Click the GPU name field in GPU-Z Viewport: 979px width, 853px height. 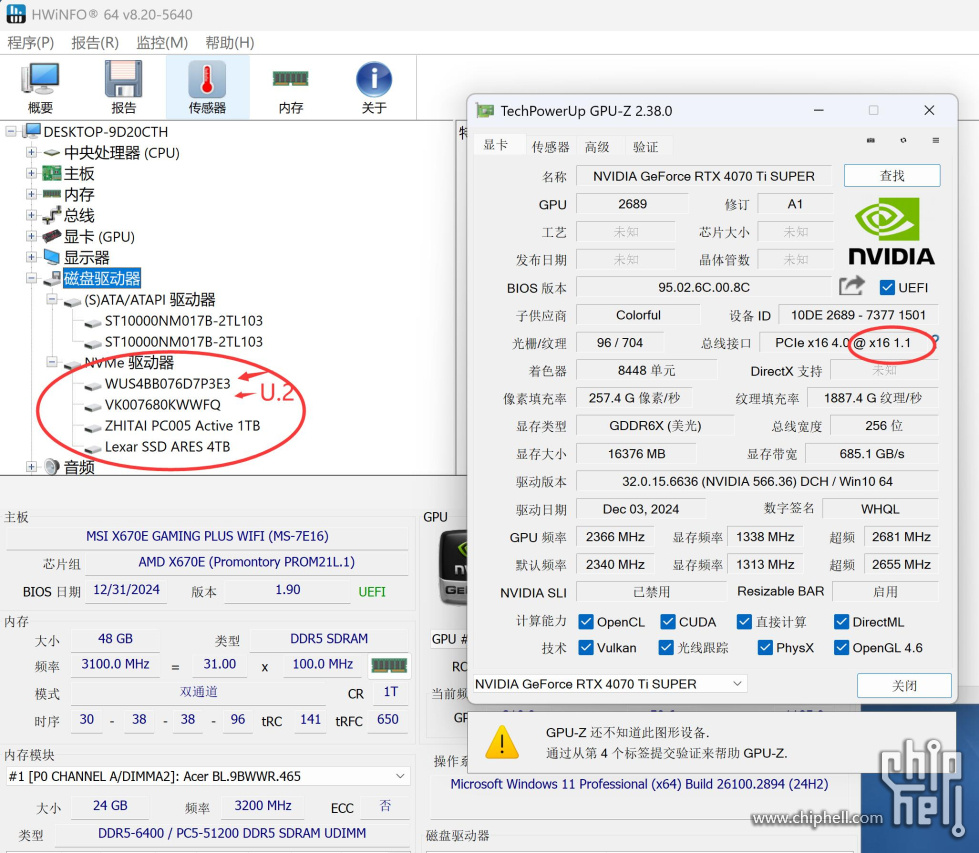click(704, 176)
